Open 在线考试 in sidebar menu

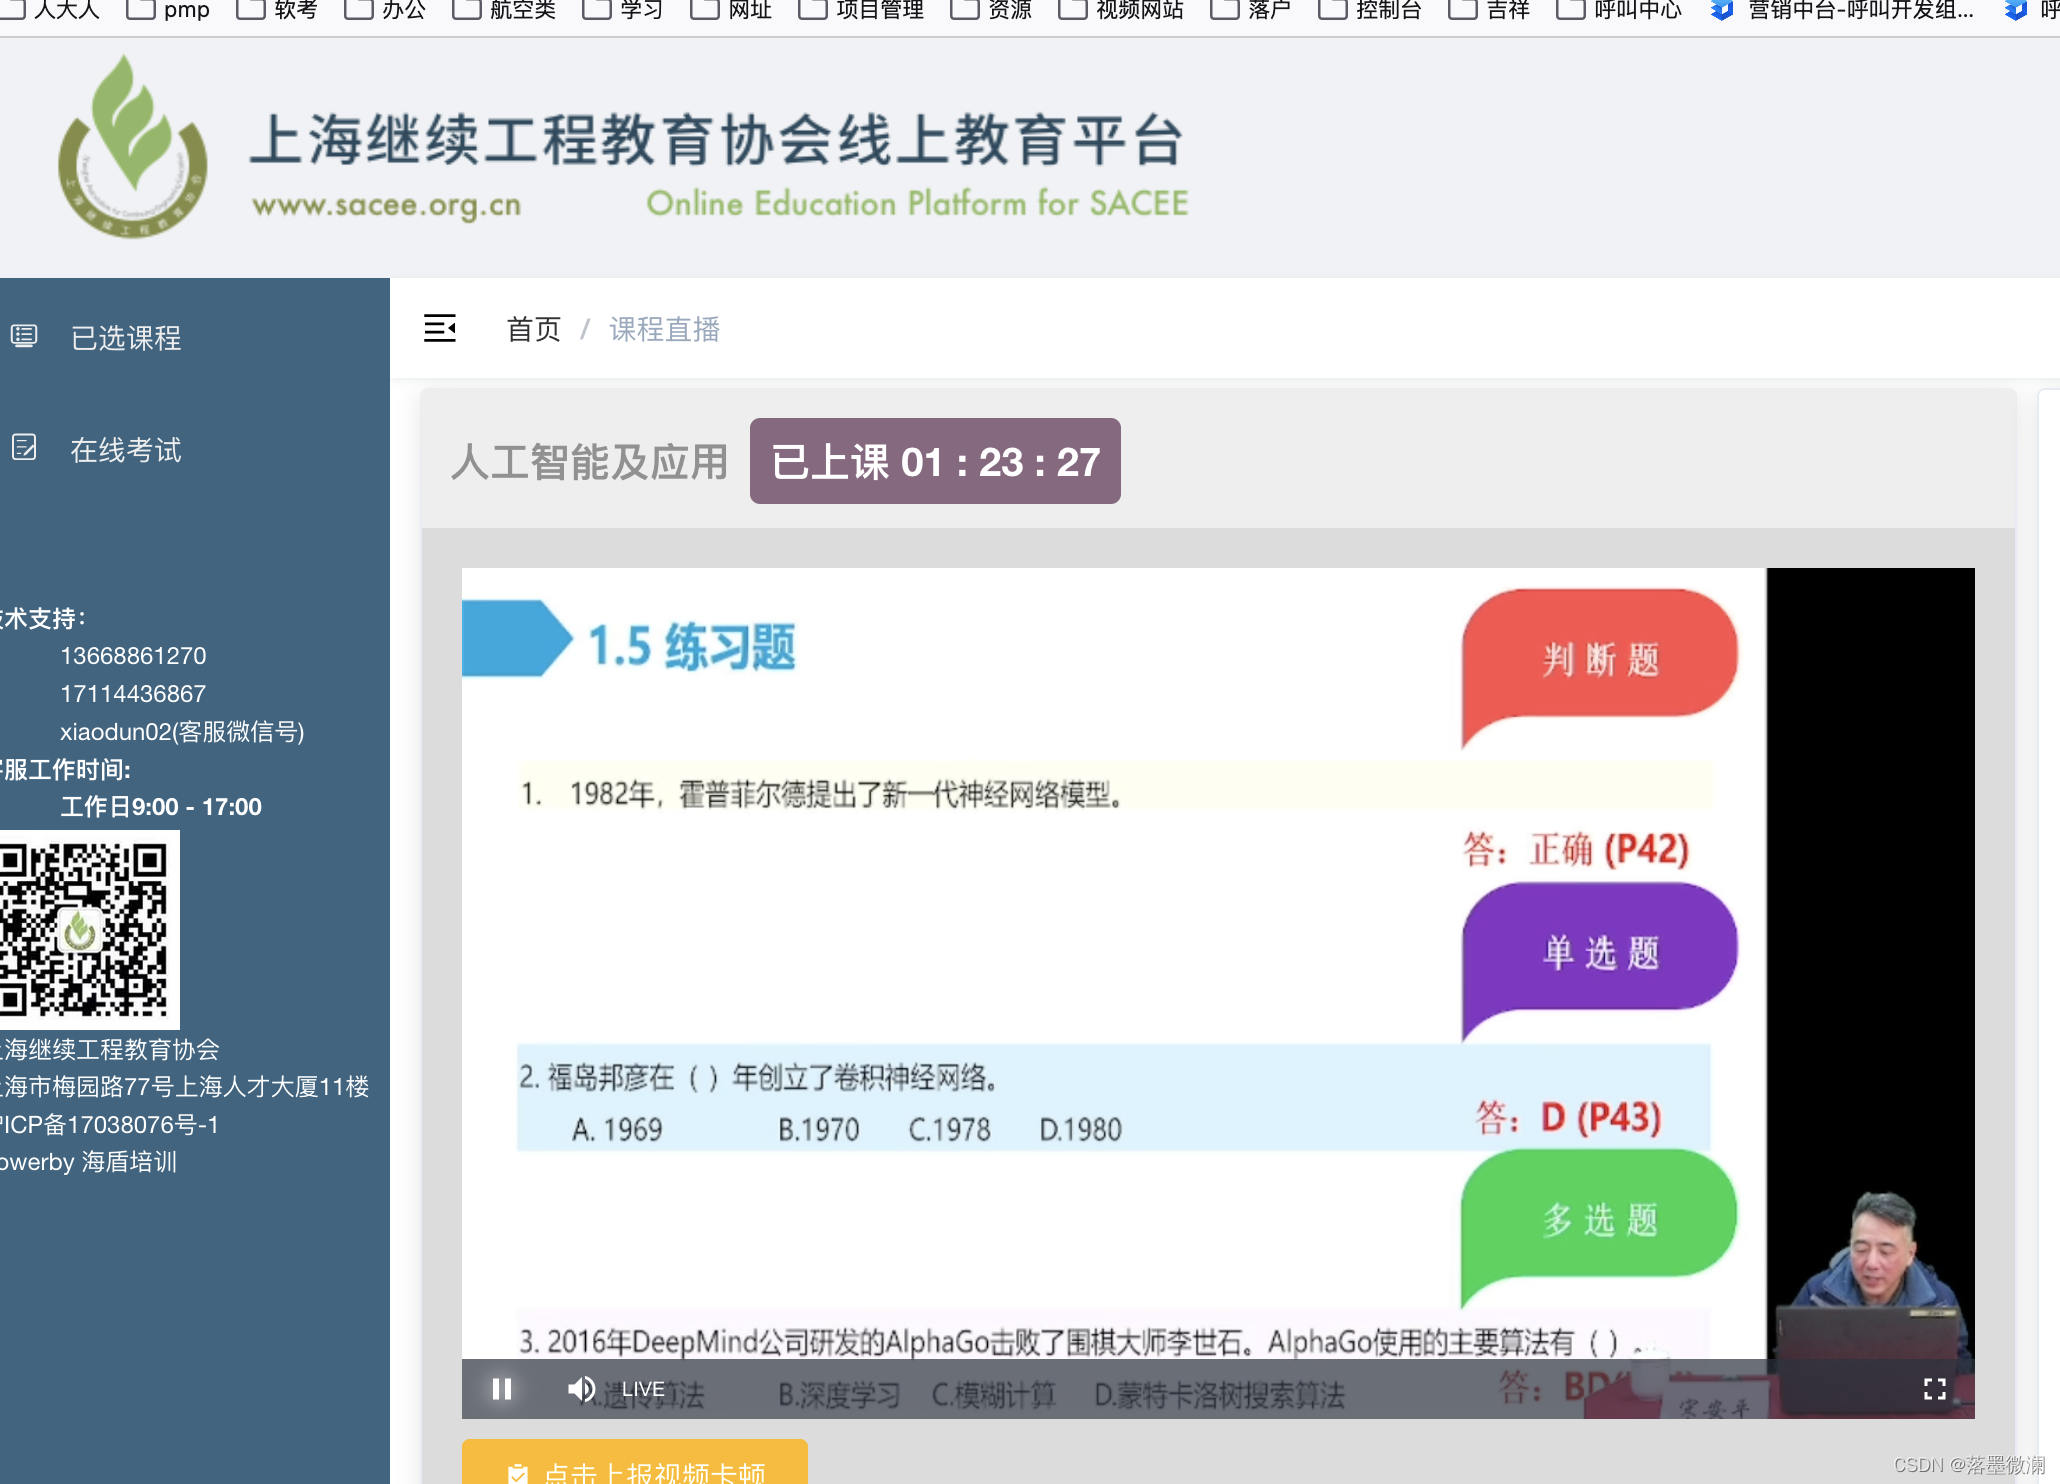(126, 450)
